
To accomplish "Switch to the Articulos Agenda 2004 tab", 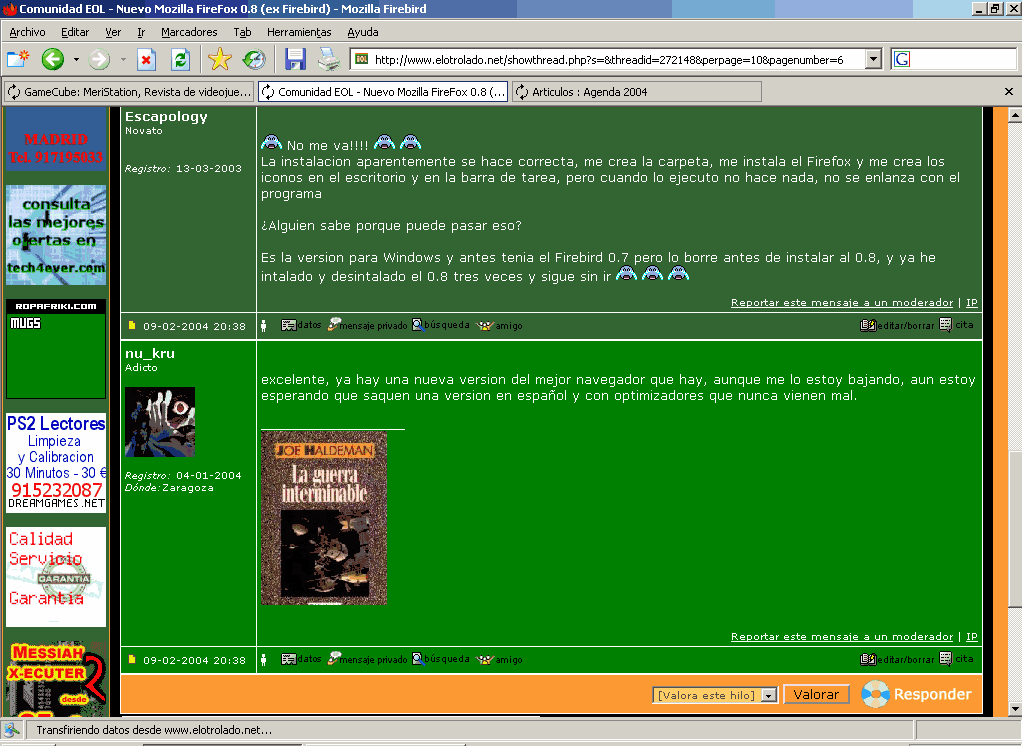I will click(x=637, y=92).
